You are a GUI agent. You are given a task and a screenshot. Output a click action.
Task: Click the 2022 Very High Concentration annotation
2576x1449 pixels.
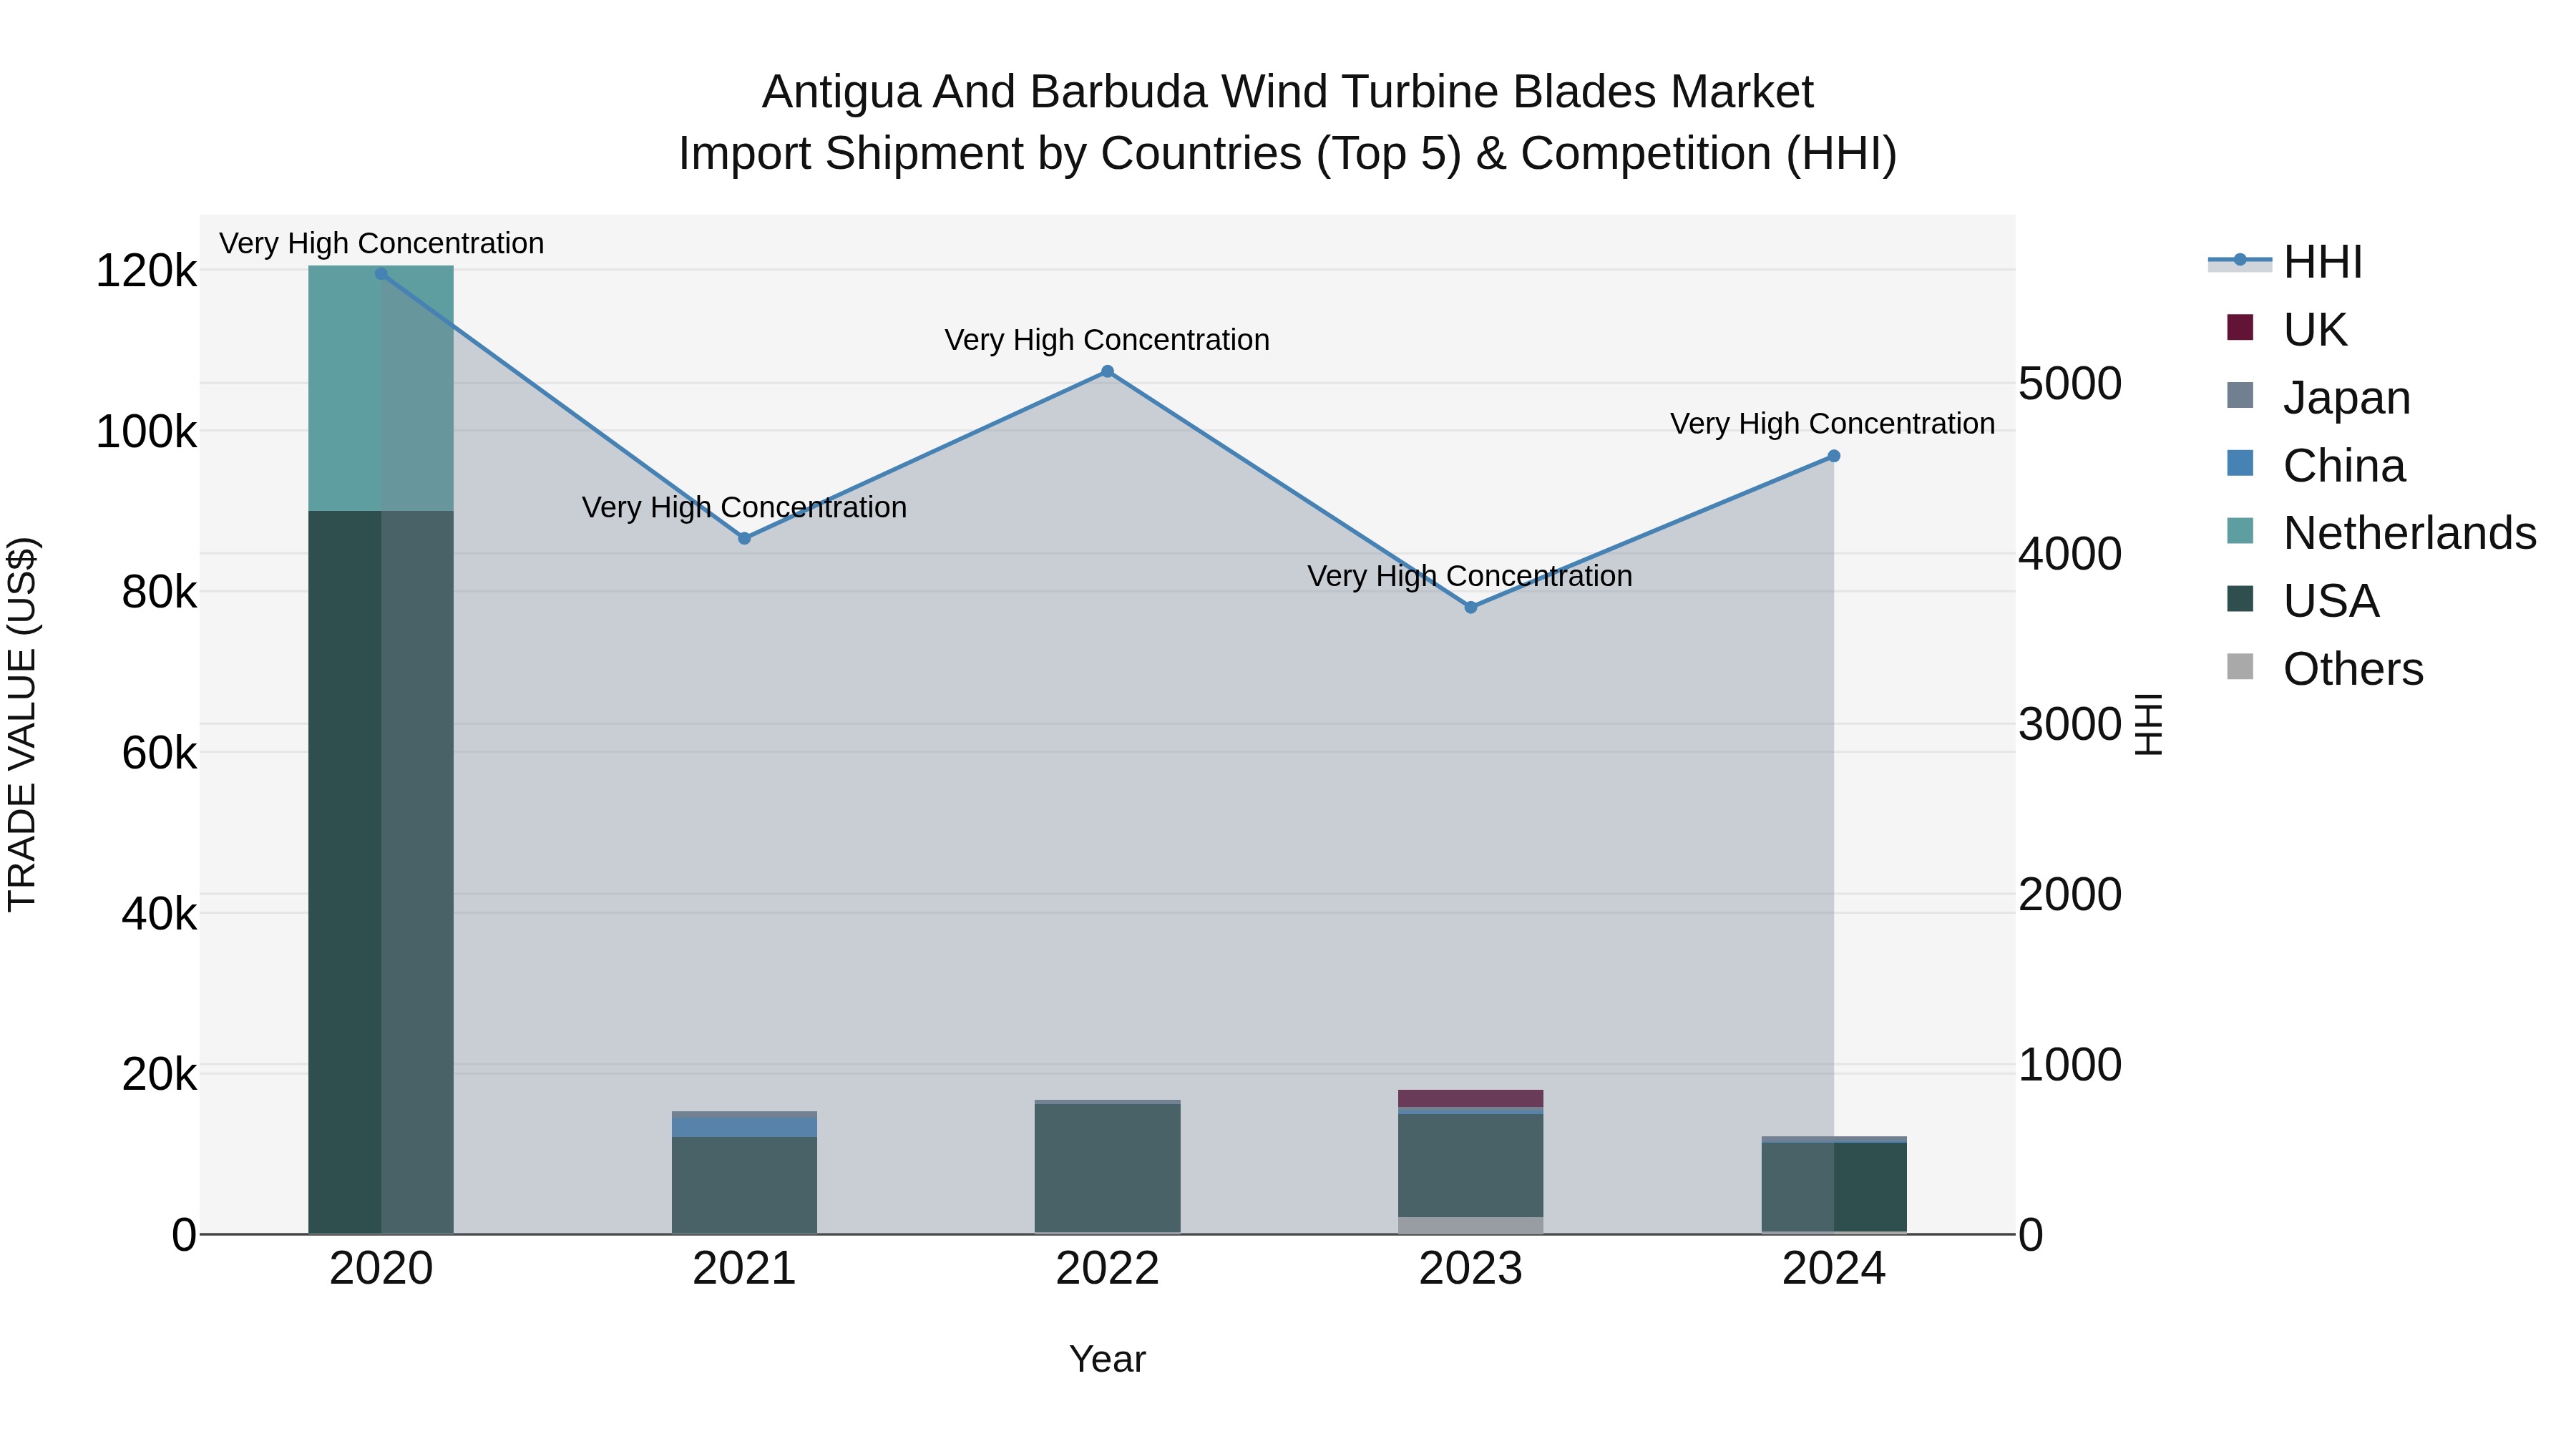click(1107, 340)
